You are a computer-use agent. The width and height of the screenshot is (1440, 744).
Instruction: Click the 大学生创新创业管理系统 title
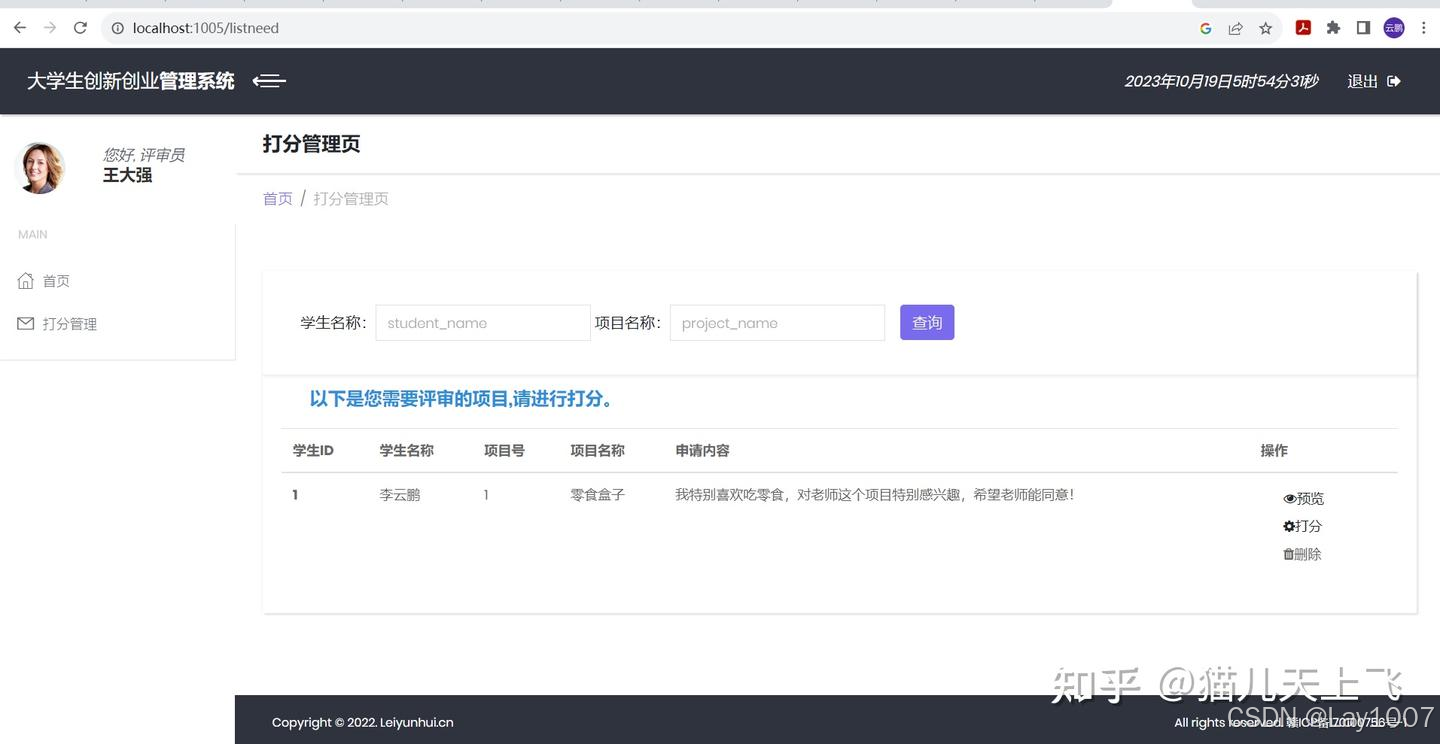[x=131, y=81]
